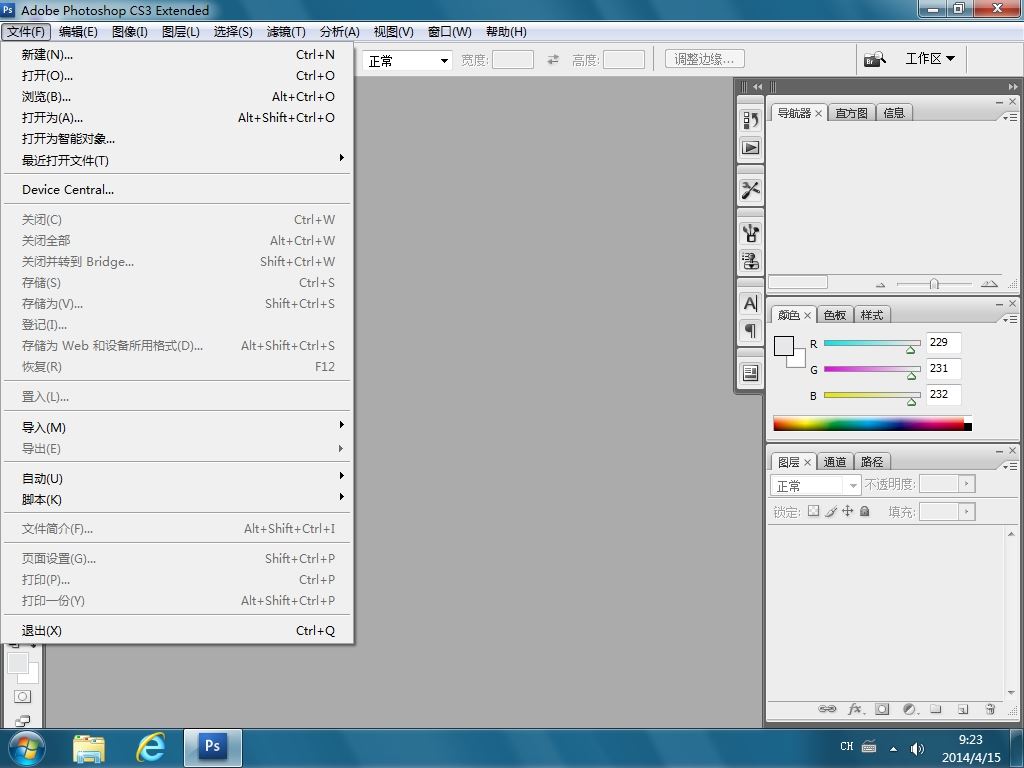Viewport: 1024px width, 768px height.
Task: Open the 正常 mode dropdown in options bar
Action: 407,61
